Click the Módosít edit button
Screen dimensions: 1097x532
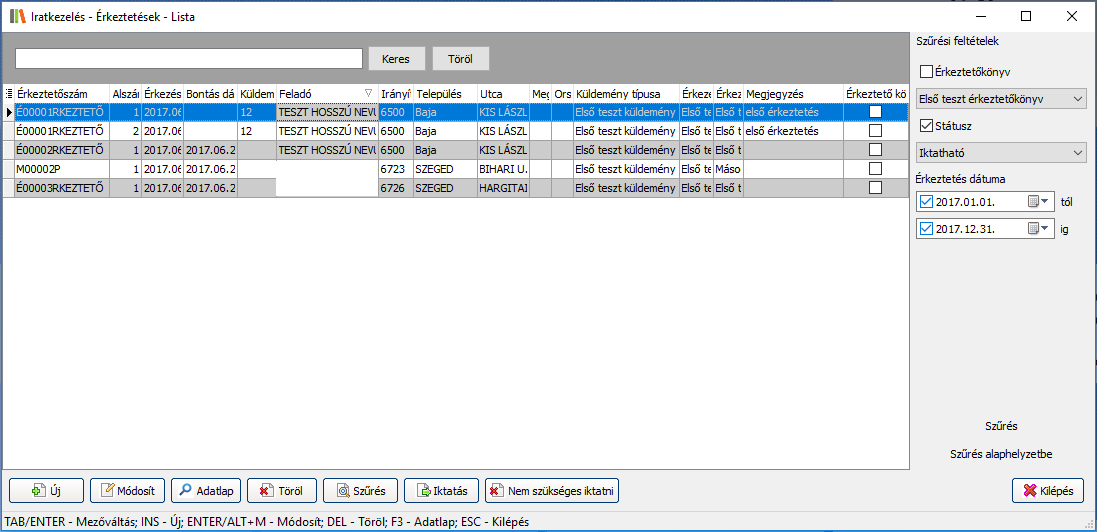click(128, 491)
